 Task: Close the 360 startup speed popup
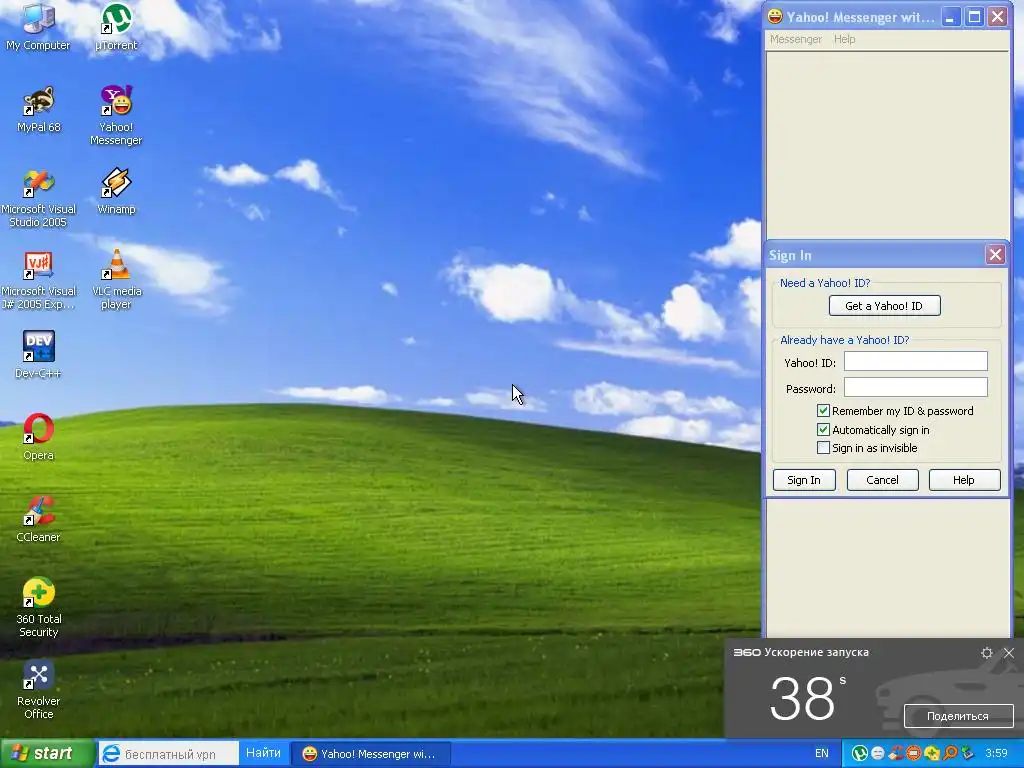pyautogui.click(x=1009, y=652)
